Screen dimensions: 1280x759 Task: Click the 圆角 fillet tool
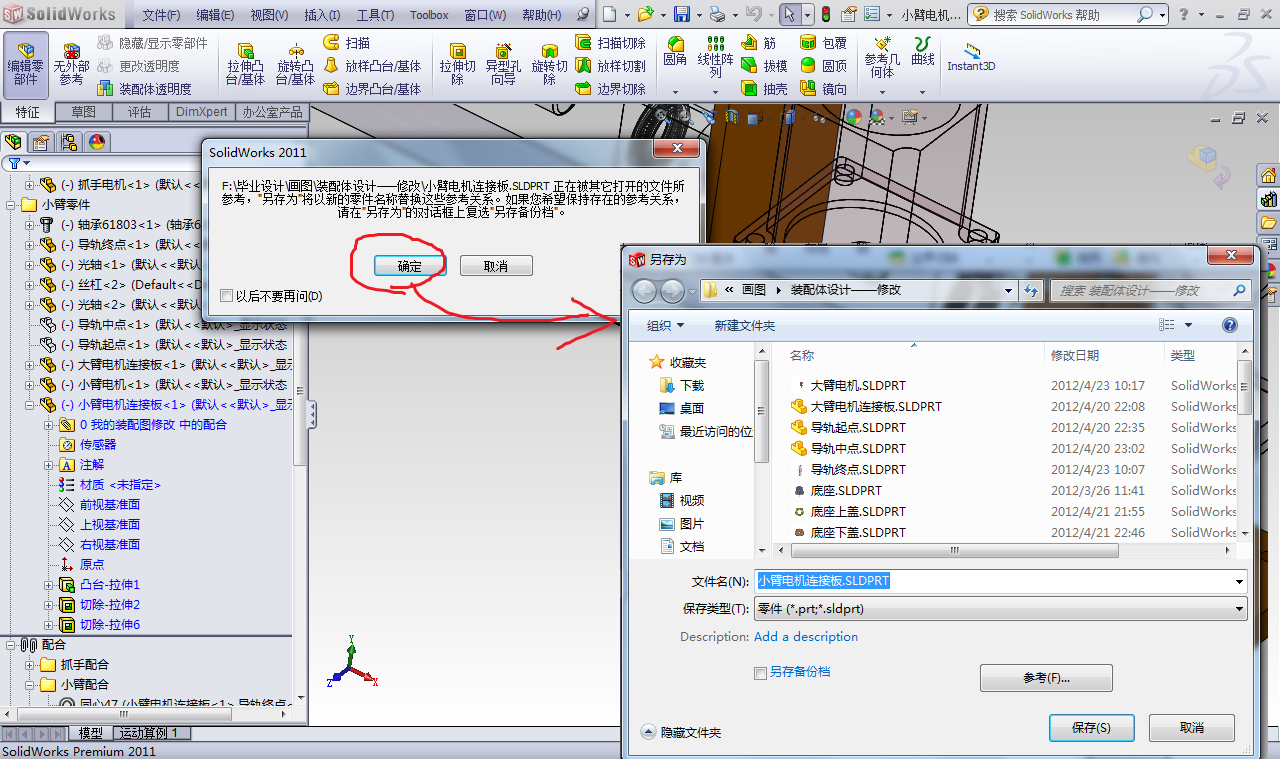(x=675, y=52)
